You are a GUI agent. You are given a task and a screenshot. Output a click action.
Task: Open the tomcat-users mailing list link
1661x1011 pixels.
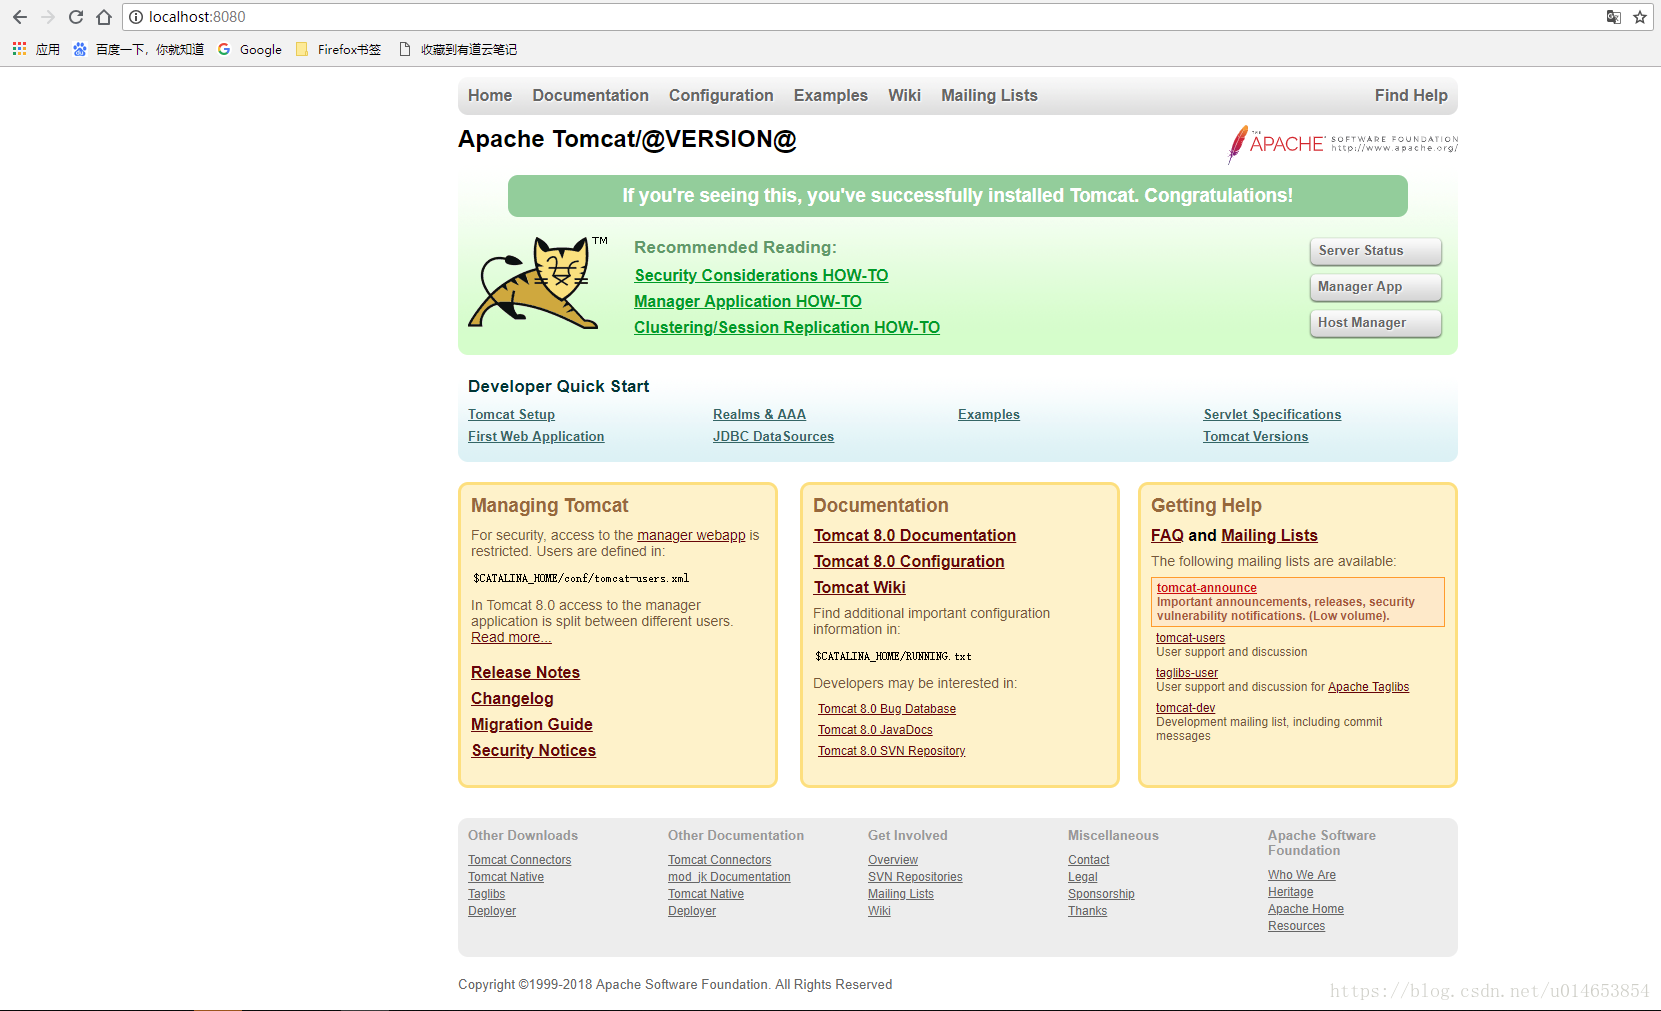click(1190, 638)
